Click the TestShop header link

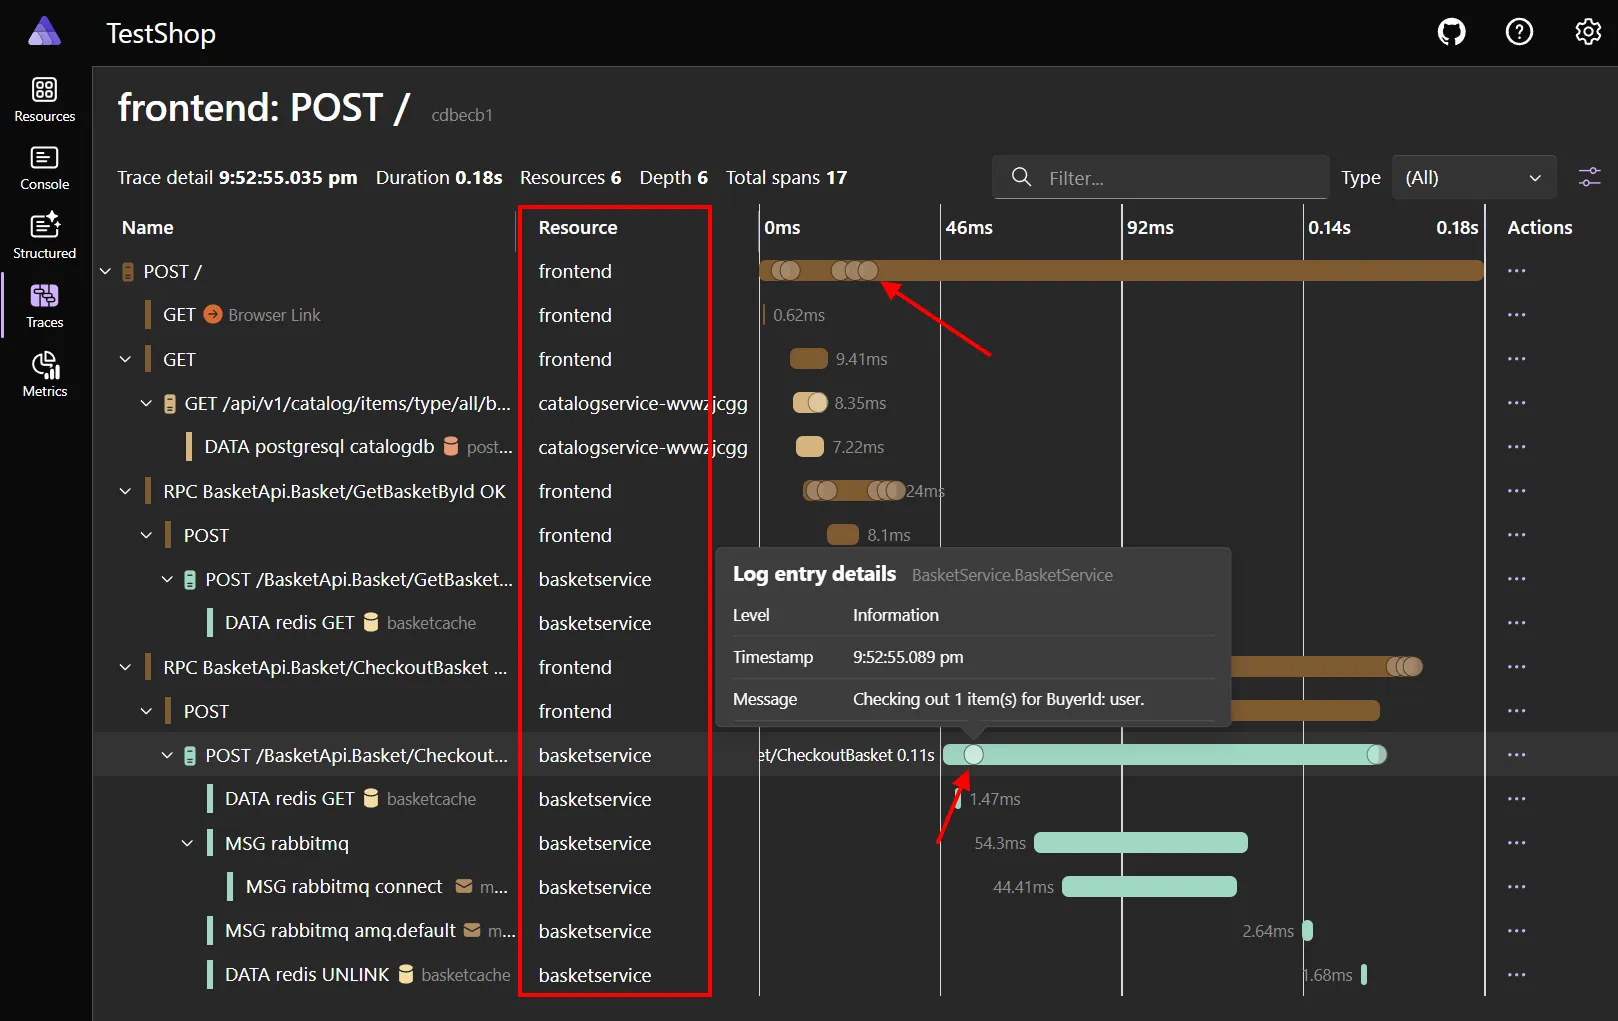(160, 33)
